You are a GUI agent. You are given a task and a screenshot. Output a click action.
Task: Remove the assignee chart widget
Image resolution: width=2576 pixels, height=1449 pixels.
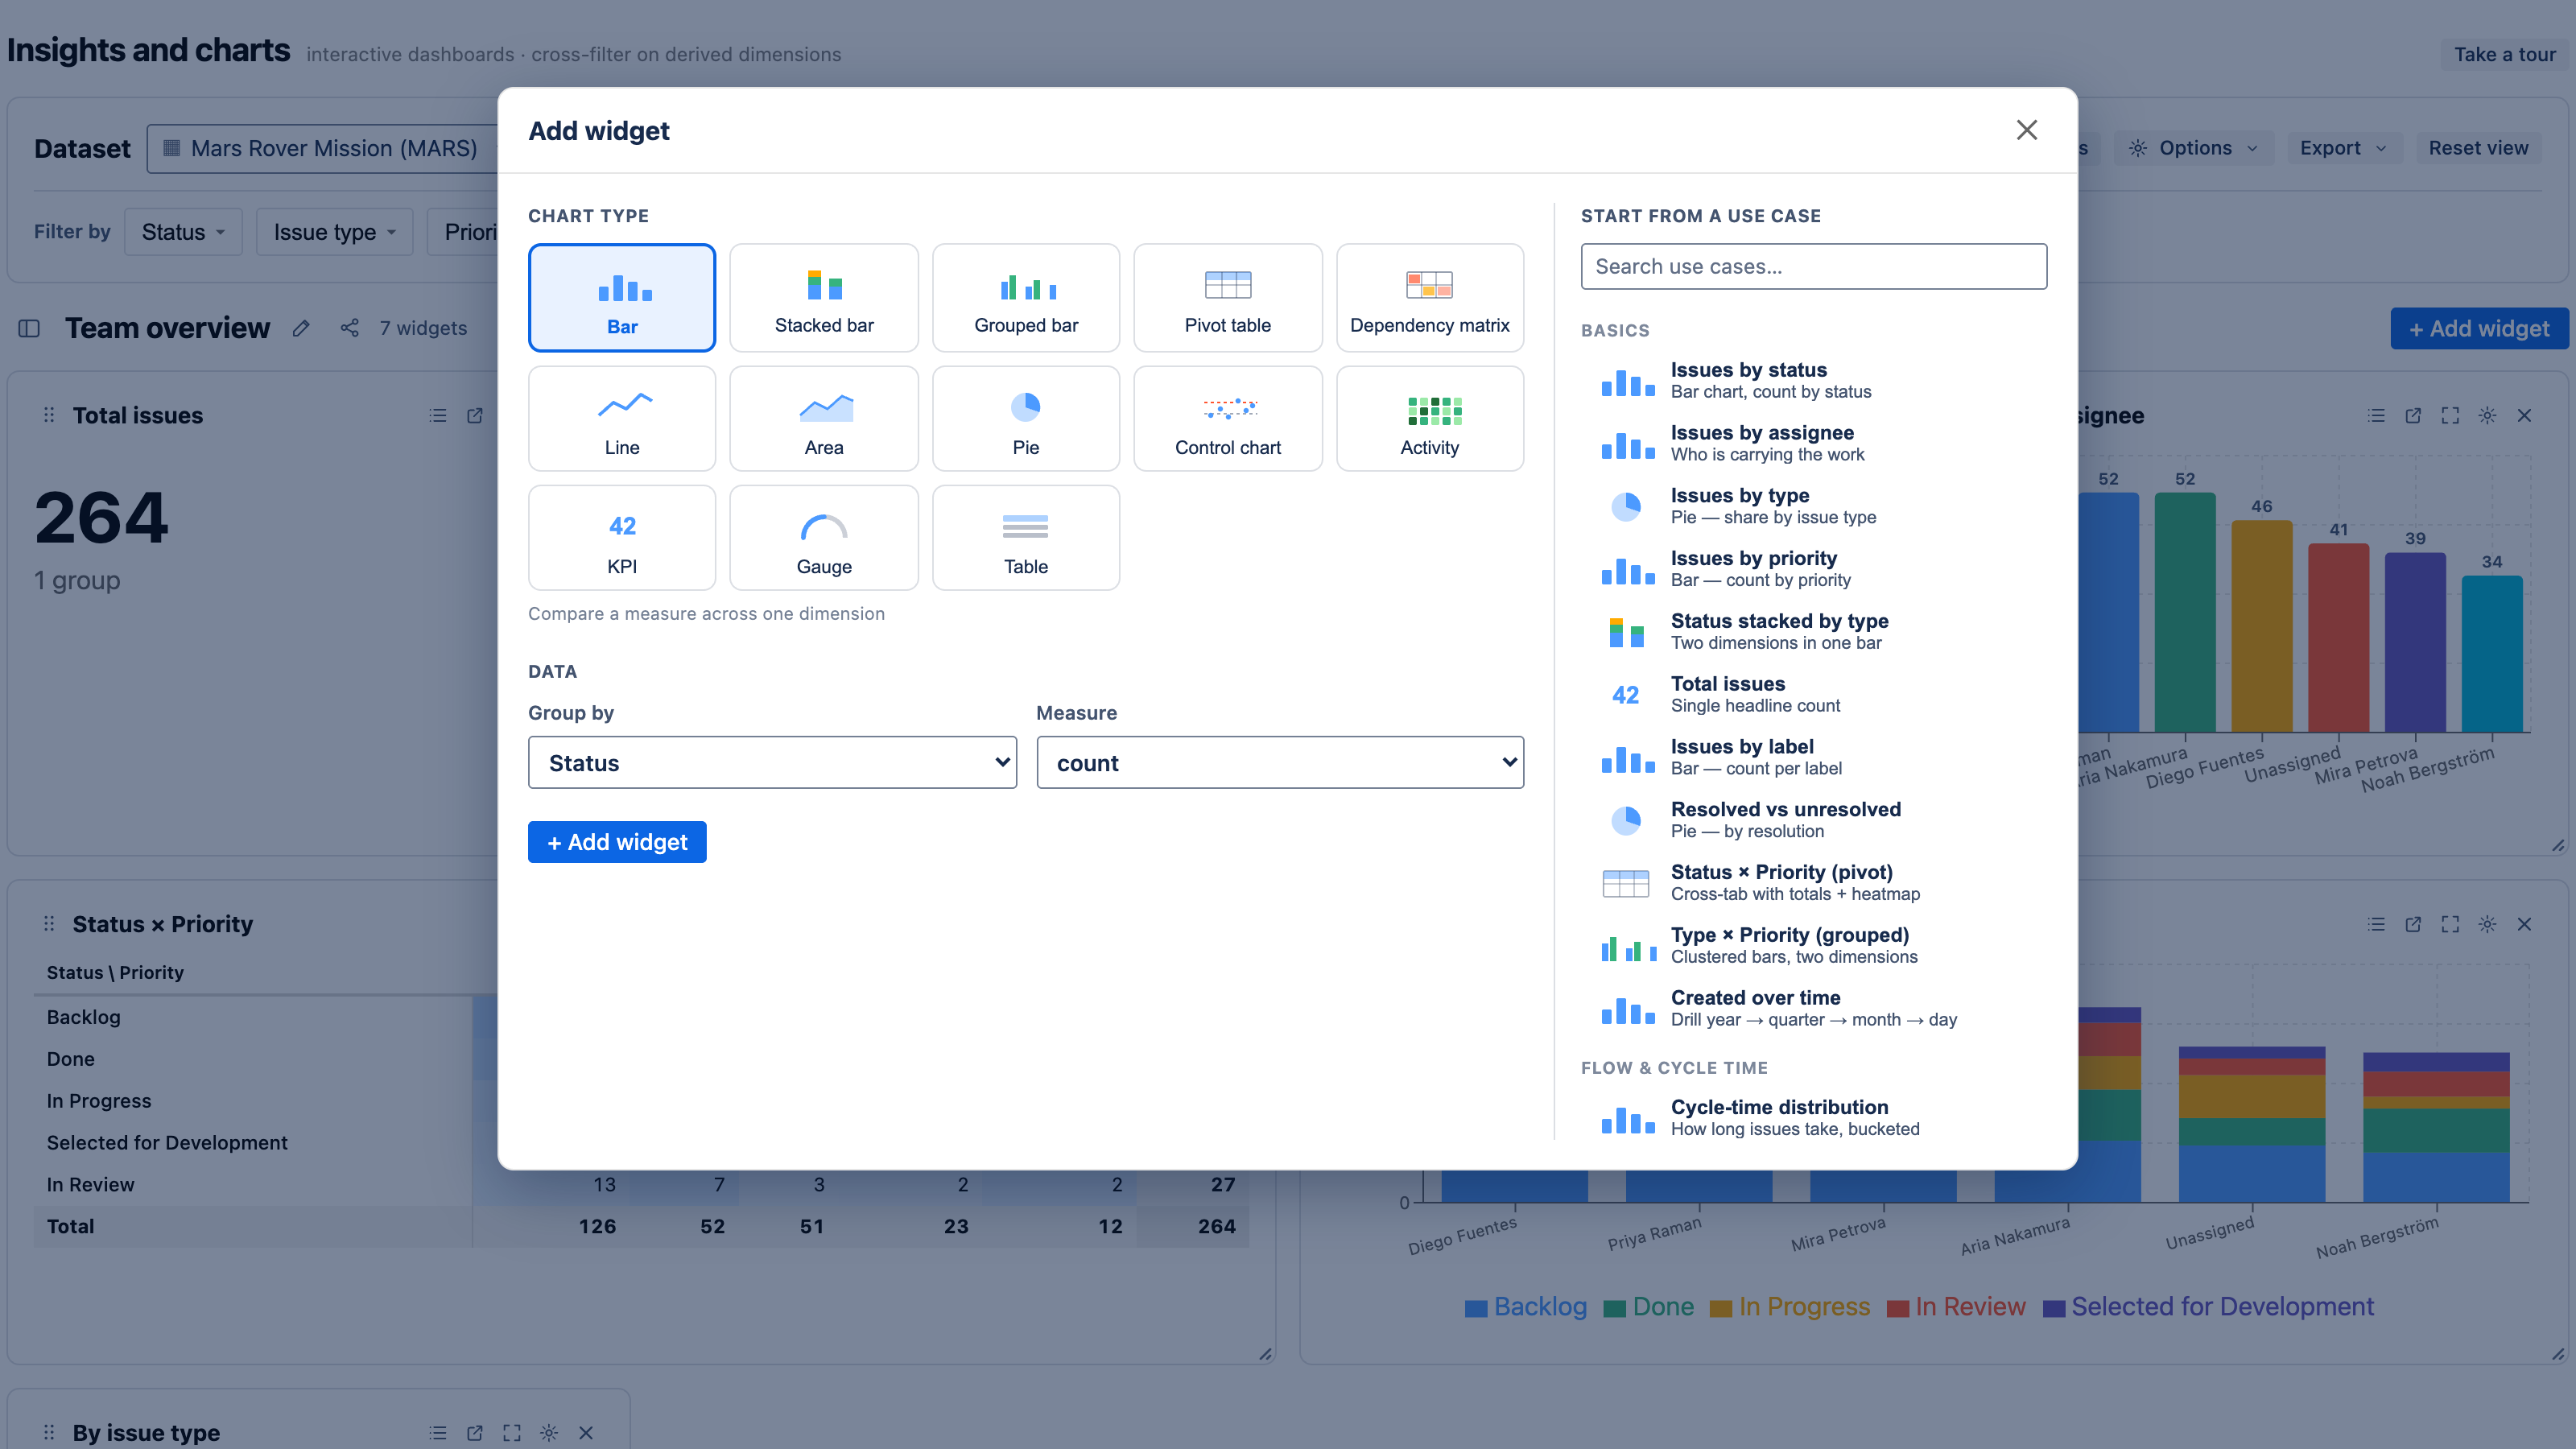click(2524, 415)
